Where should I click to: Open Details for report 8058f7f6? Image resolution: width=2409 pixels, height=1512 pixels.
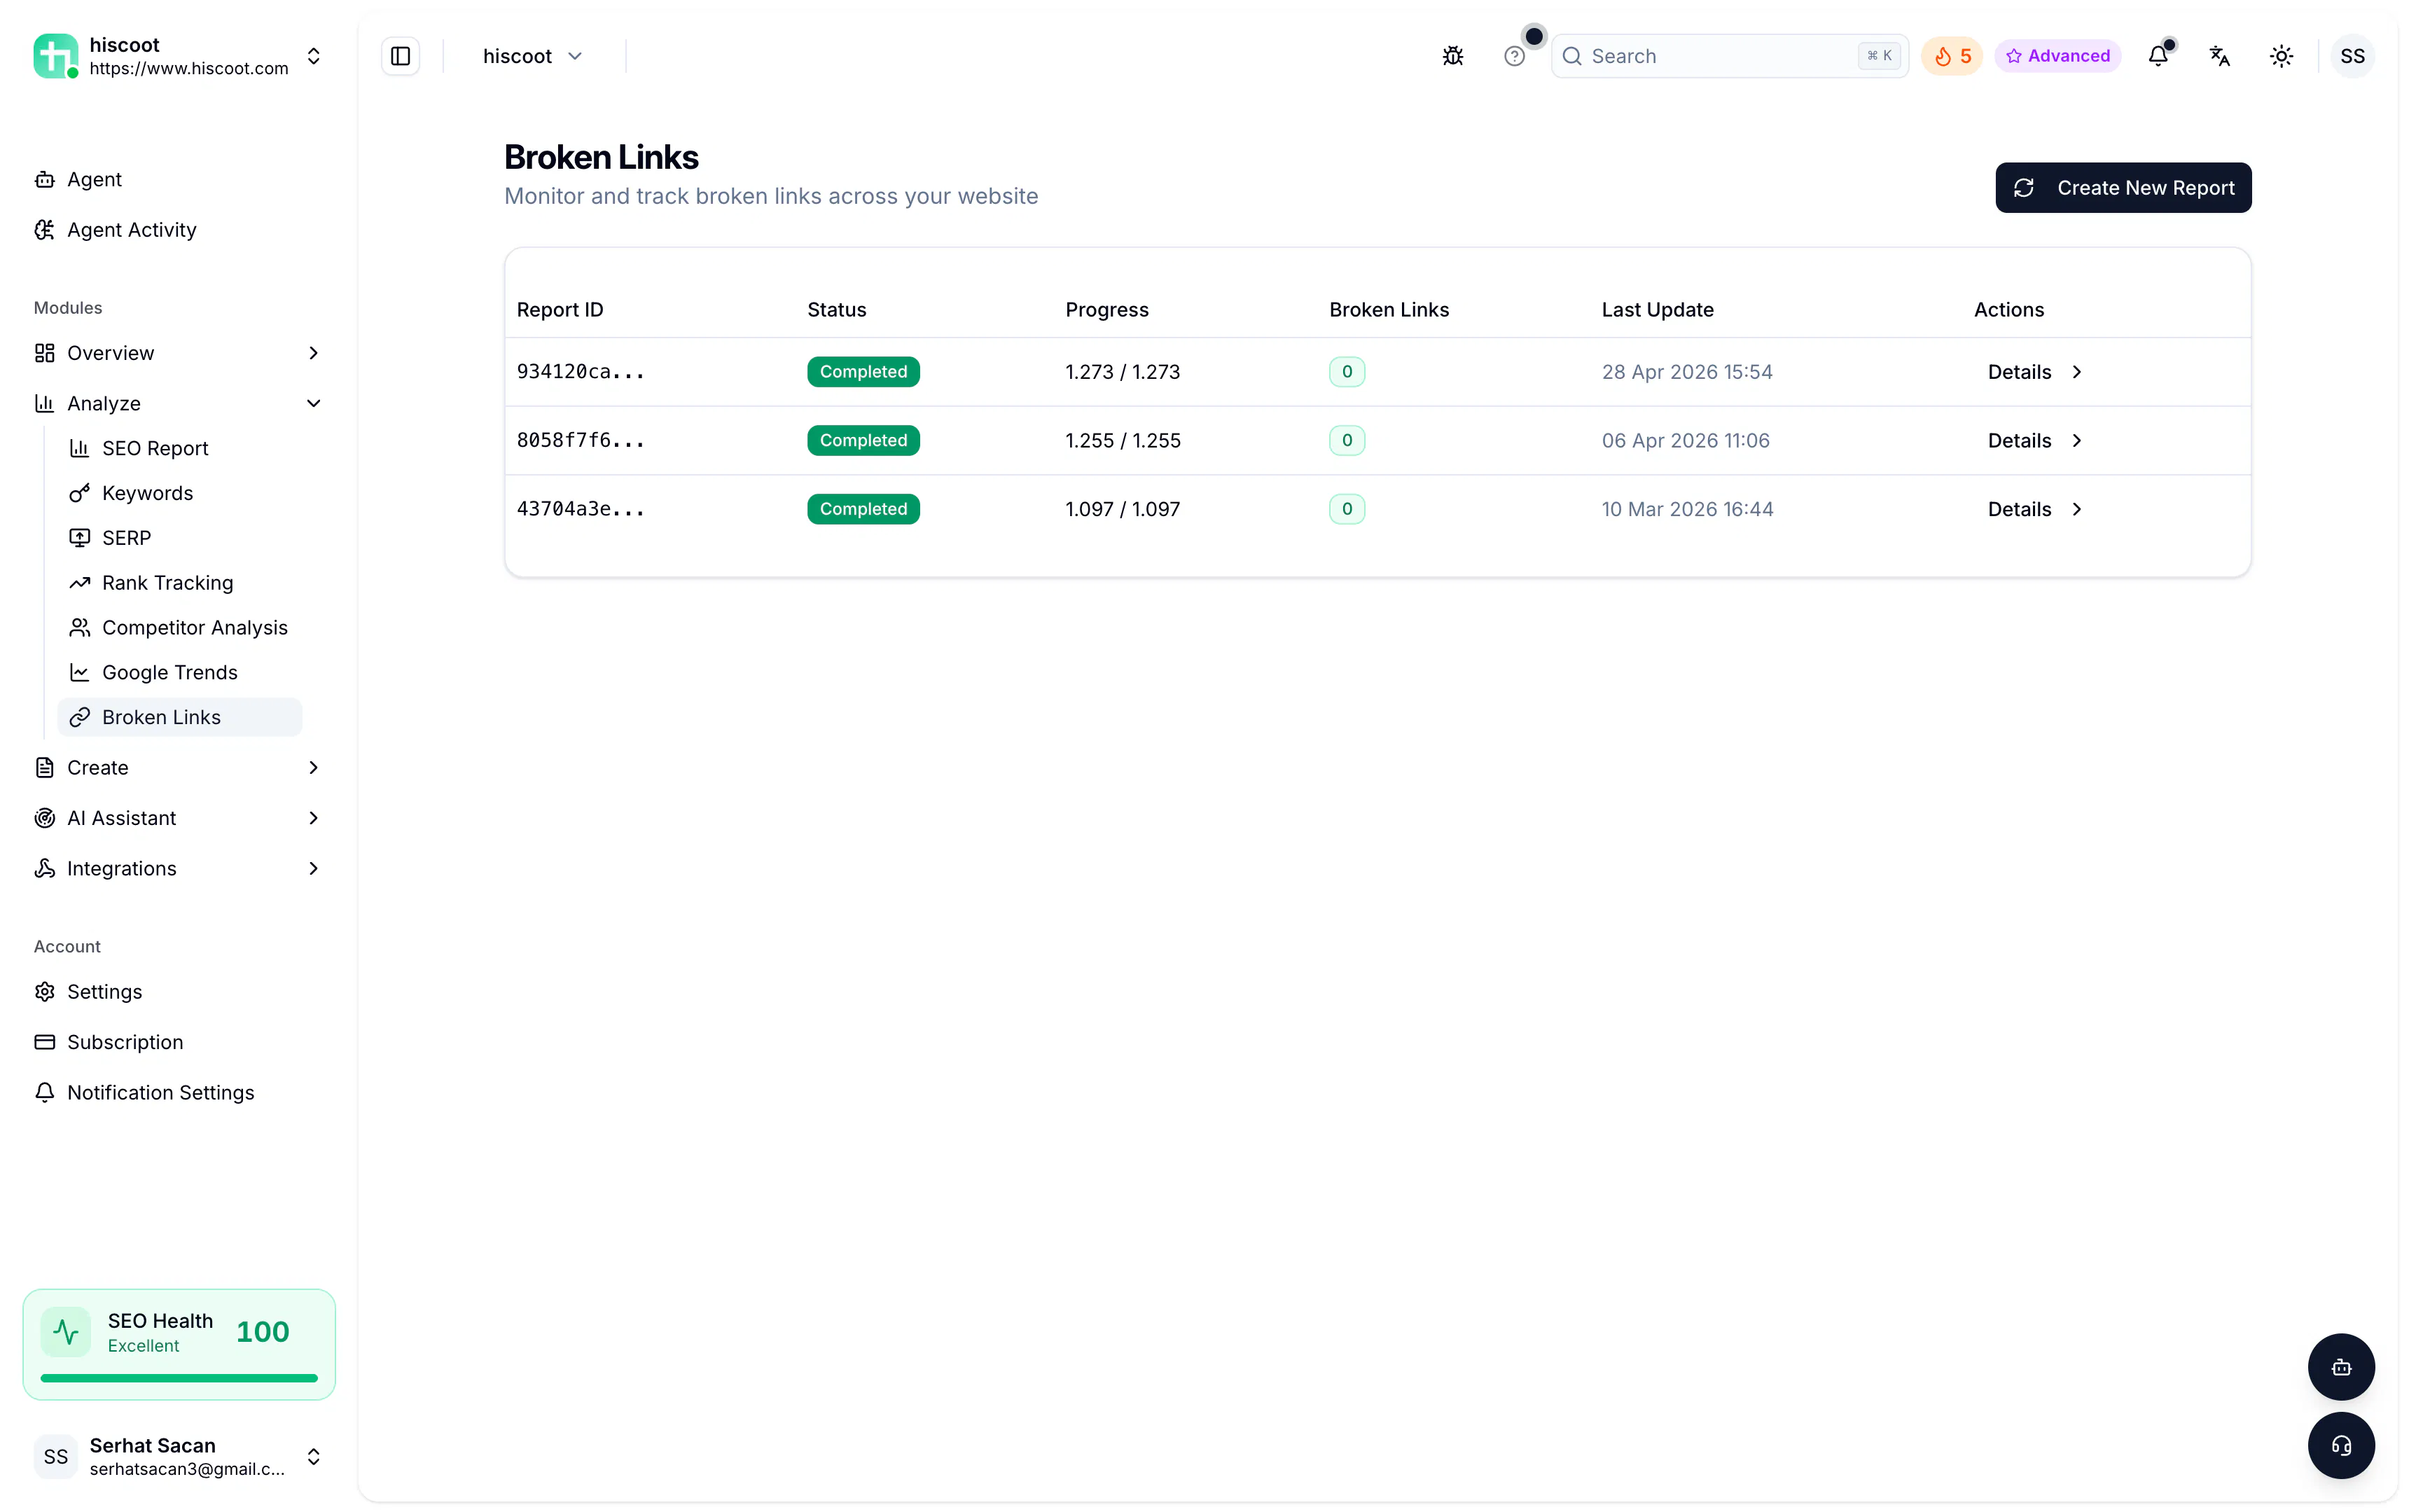click(2034, 441)
